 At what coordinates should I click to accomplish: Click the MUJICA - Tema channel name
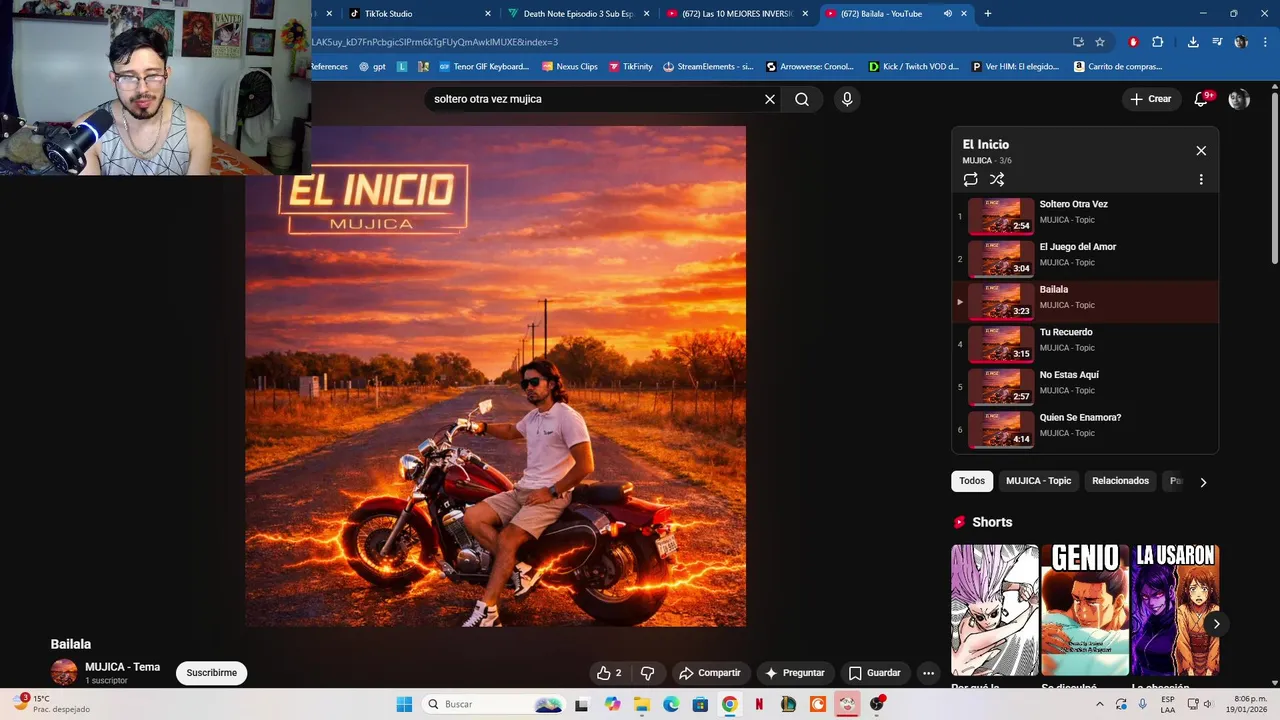point(122,667)
